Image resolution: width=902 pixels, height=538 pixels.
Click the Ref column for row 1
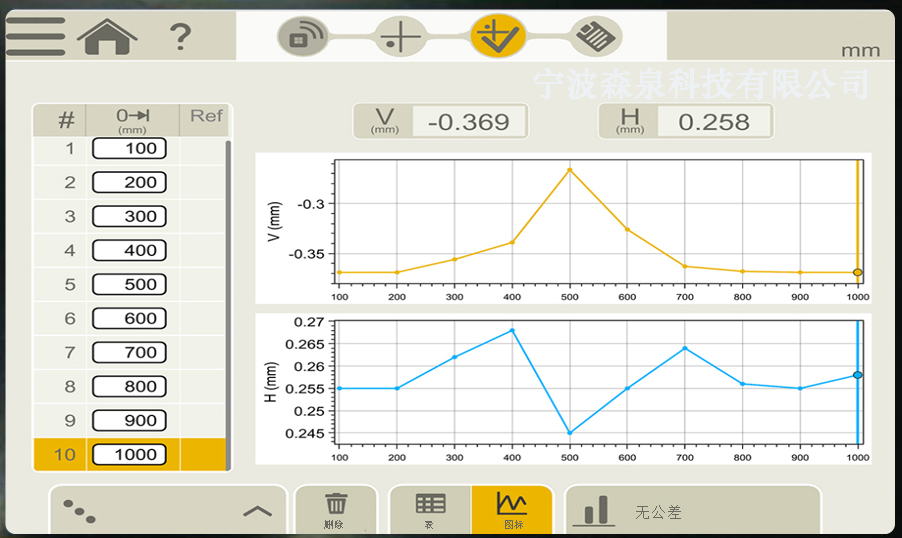pyautogui.click(x=203, y=149)
